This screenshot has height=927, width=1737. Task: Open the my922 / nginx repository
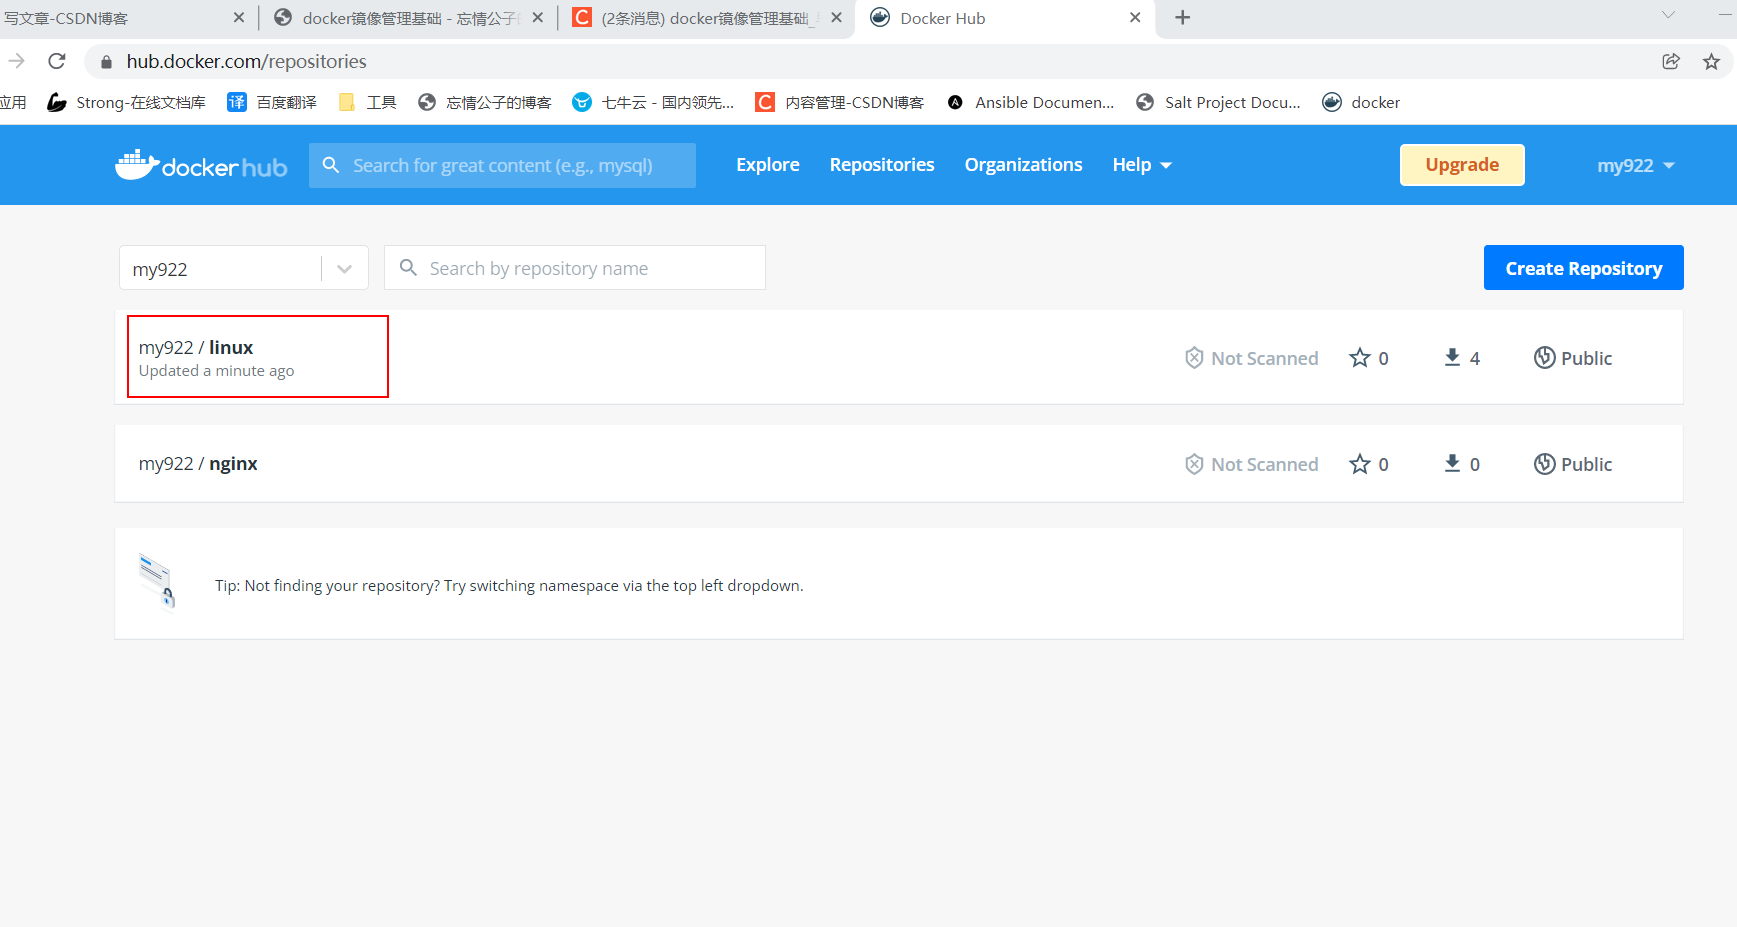click(x=198, y=463)
